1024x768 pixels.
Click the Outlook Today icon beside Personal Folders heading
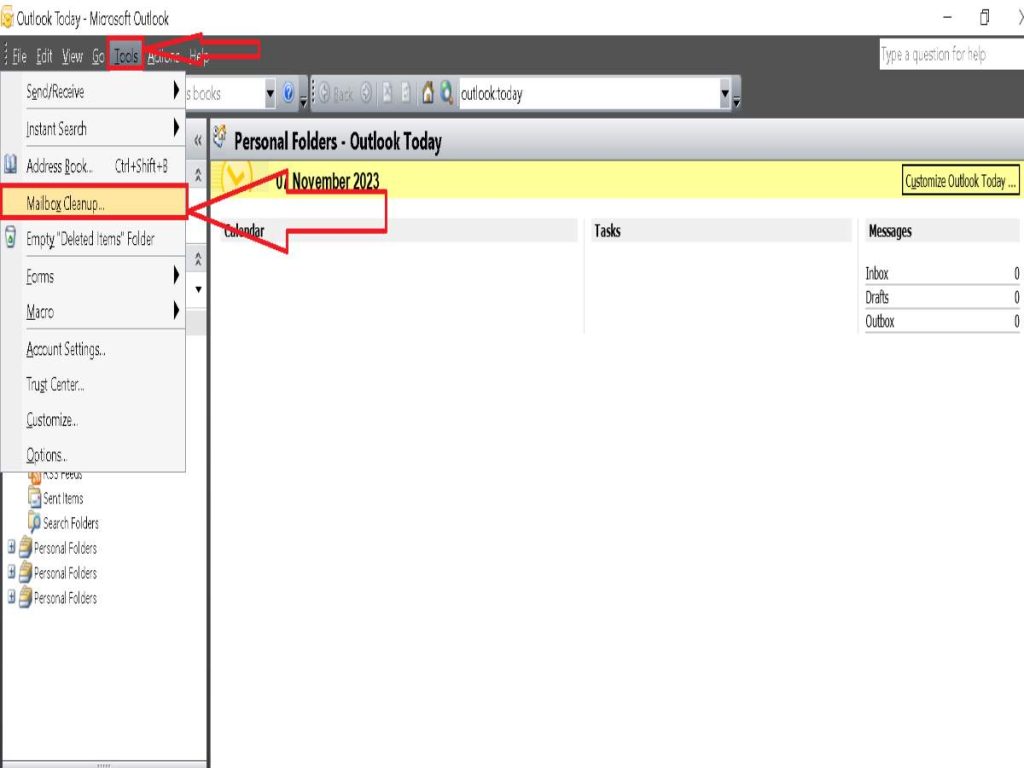point(221,136)
